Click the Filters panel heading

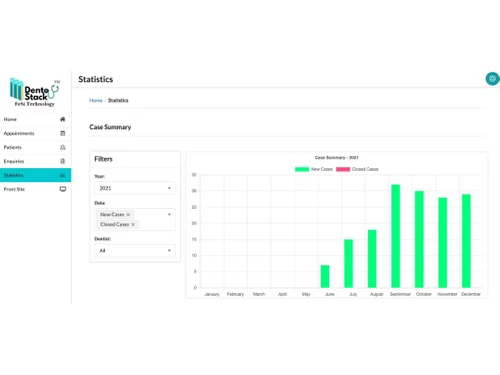pyautogui.click(x=103, y=159)
